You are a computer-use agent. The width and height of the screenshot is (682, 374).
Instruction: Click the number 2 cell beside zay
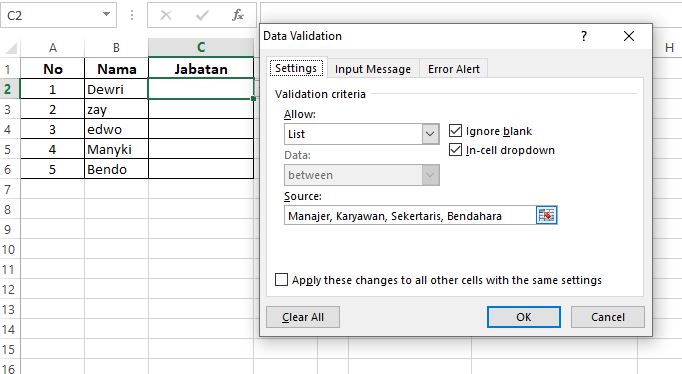tap(53, 109)
